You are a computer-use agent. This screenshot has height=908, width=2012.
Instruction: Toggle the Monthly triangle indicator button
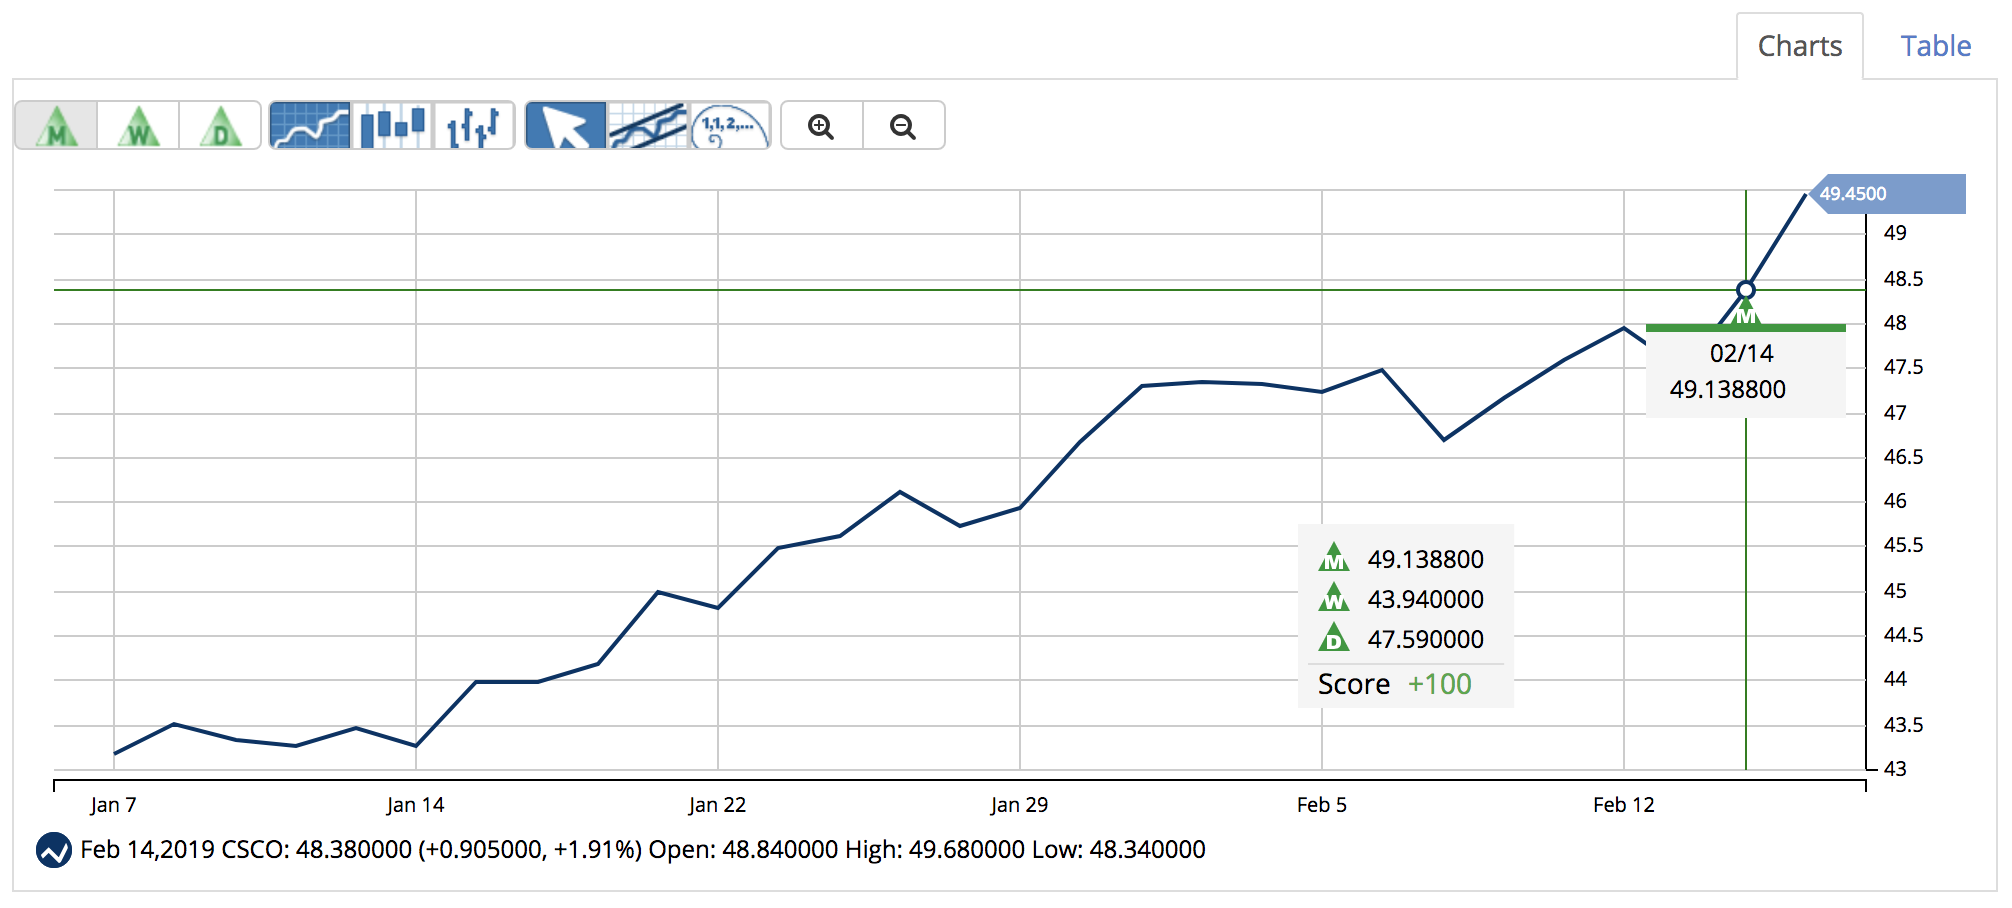point(57,126)
